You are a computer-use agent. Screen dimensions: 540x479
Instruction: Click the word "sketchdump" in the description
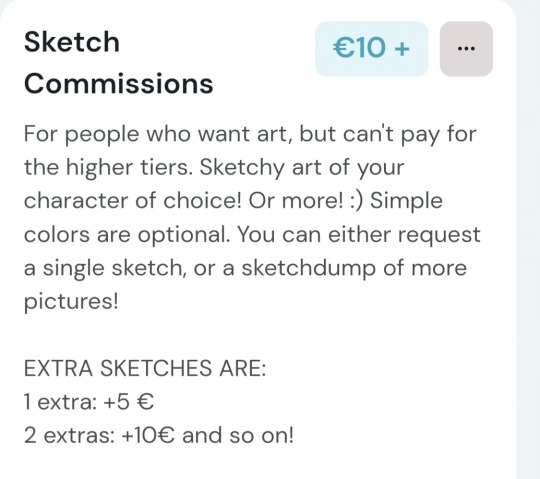point(309,268)
